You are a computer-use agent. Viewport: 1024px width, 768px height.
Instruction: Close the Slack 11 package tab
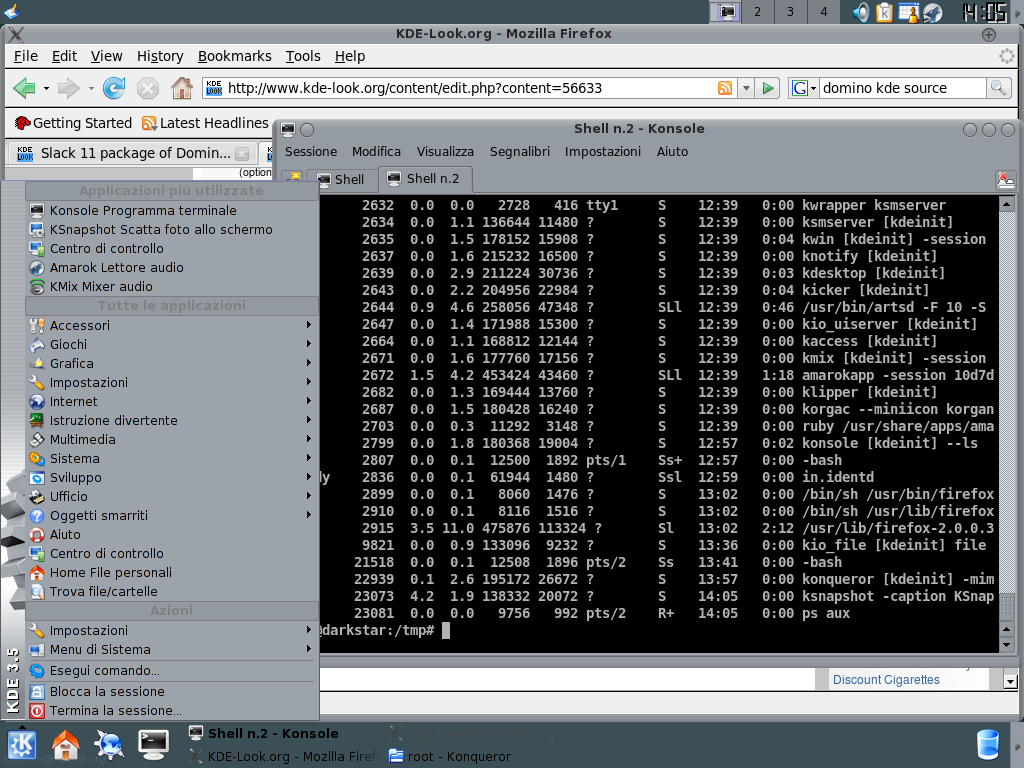coord(242,153)
